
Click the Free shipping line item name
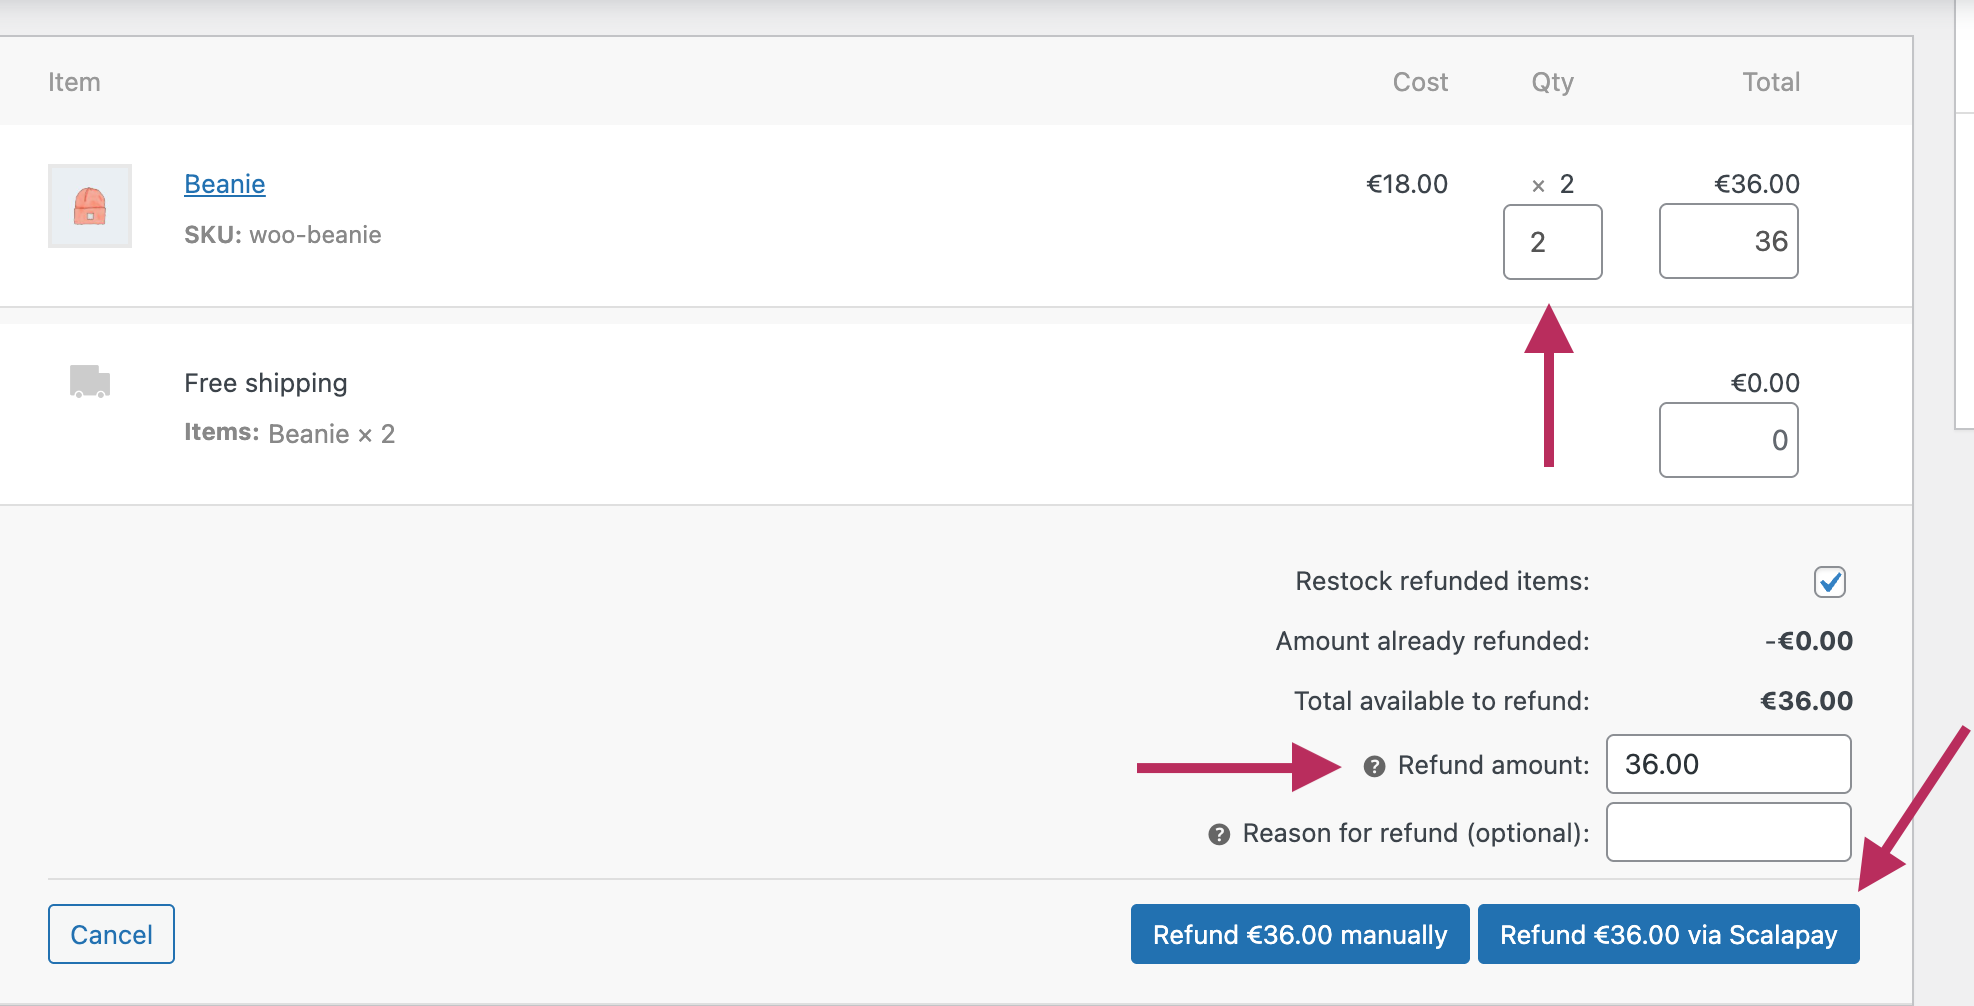(x=266, y=383)
